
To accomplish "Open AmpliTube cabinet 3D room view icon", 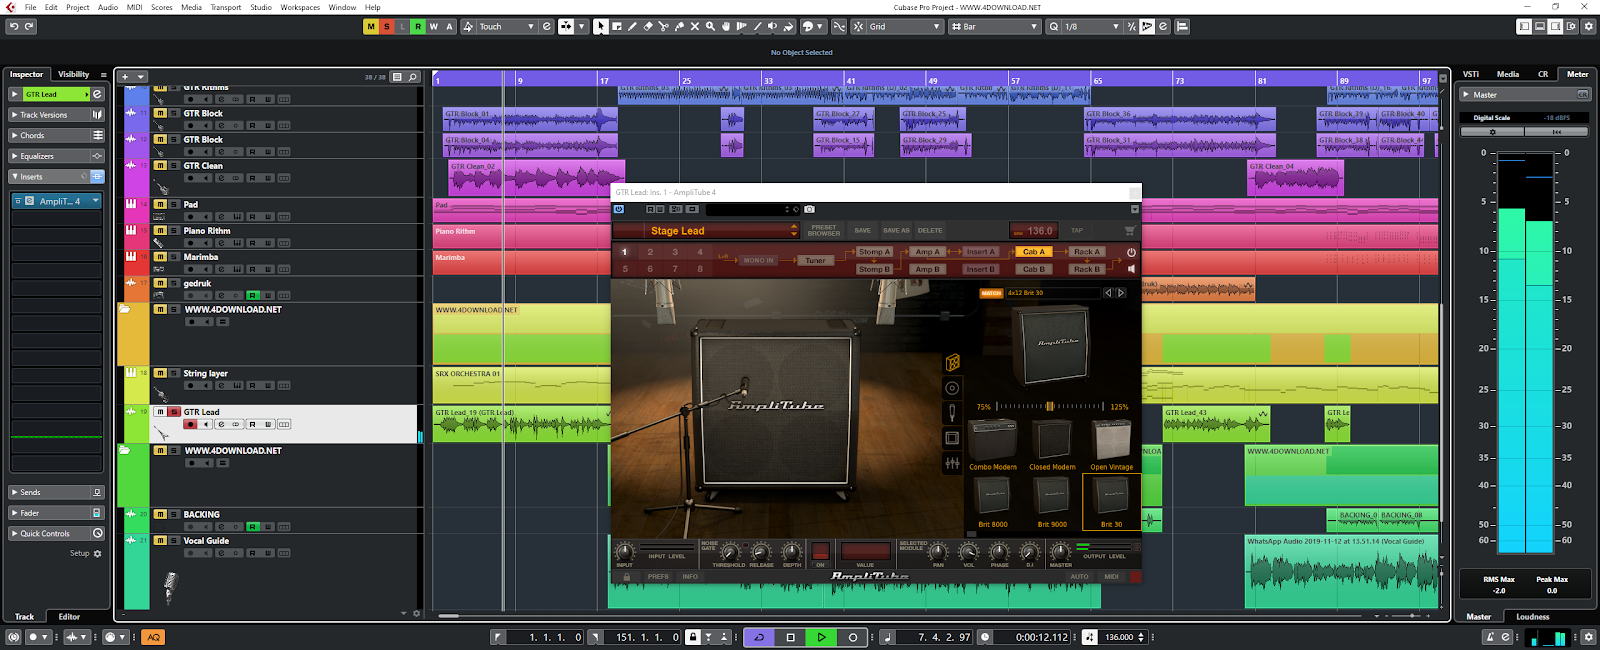I will pos(952,363).
